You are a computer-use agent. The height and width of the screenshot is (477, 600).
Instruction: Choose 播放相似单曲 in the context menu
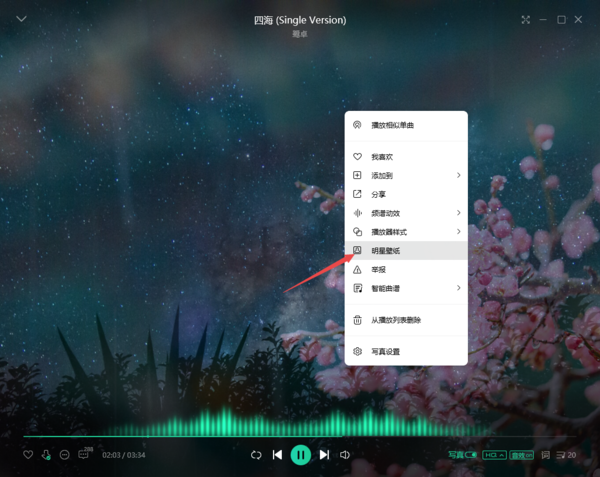[406, 125]
